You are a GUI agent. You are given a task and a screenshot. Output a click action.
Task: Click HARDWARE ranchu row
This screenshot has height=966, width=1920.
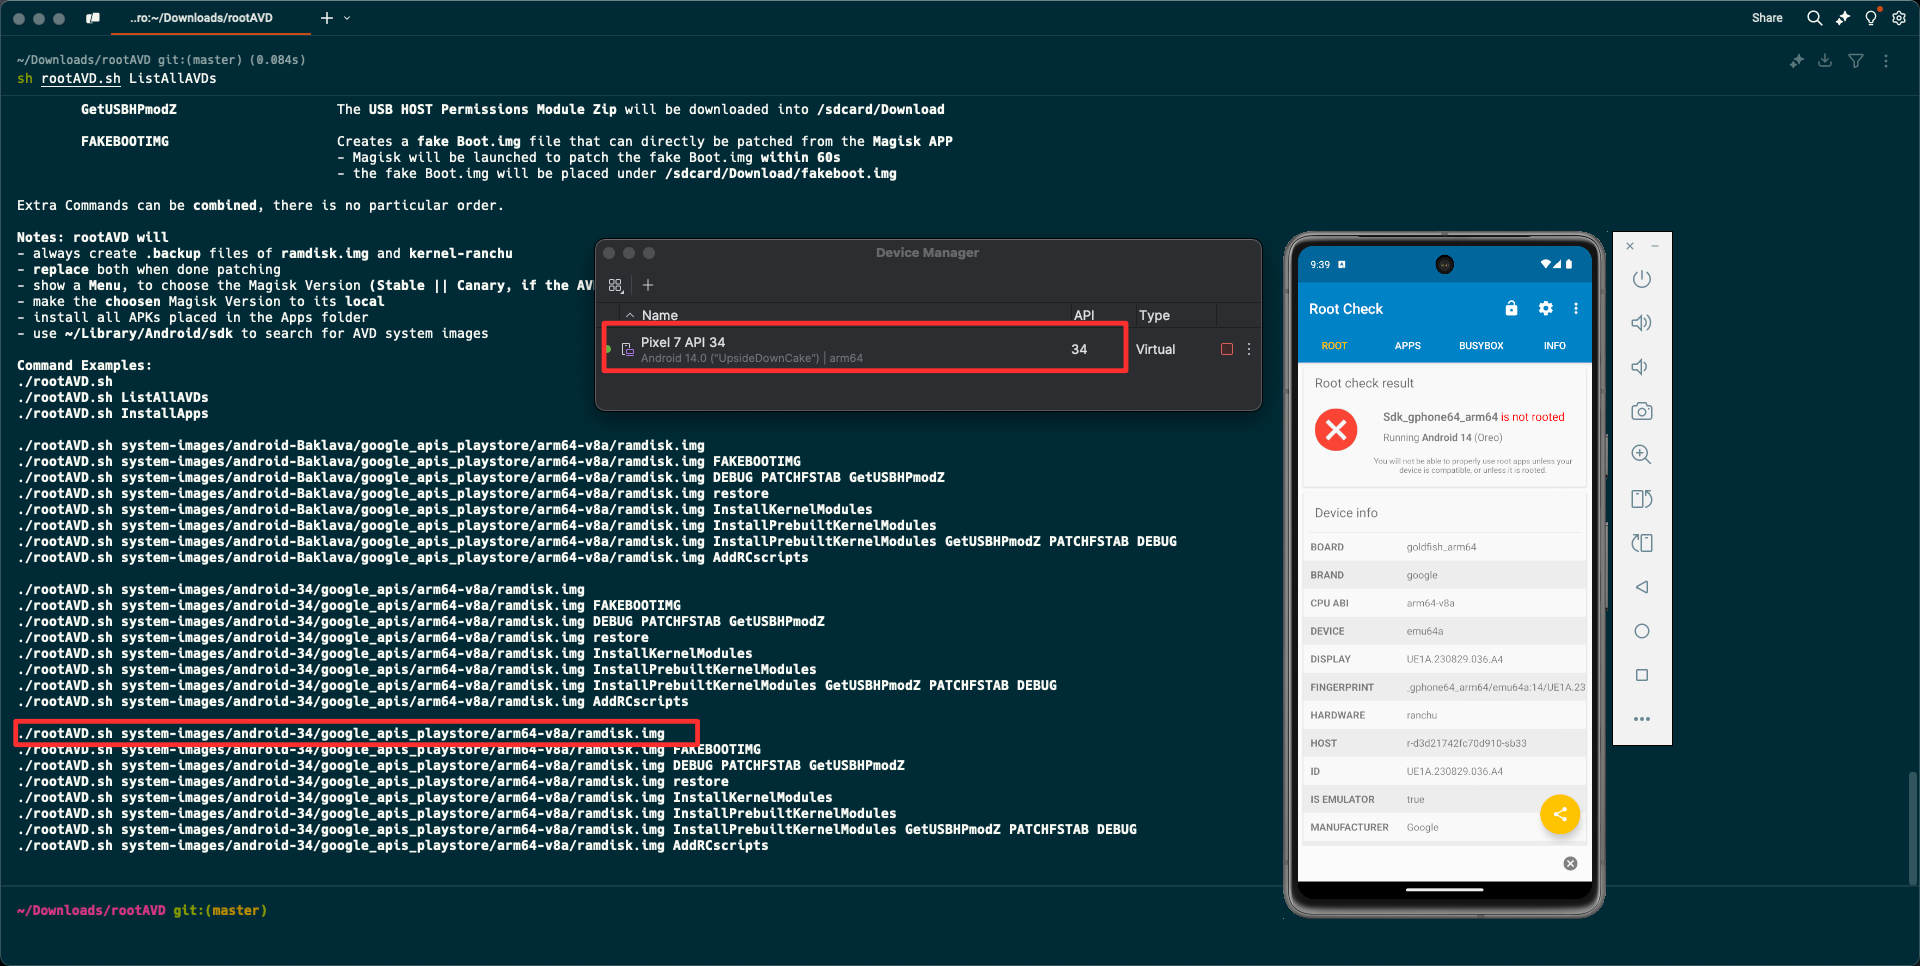(x=1446, y=716)
